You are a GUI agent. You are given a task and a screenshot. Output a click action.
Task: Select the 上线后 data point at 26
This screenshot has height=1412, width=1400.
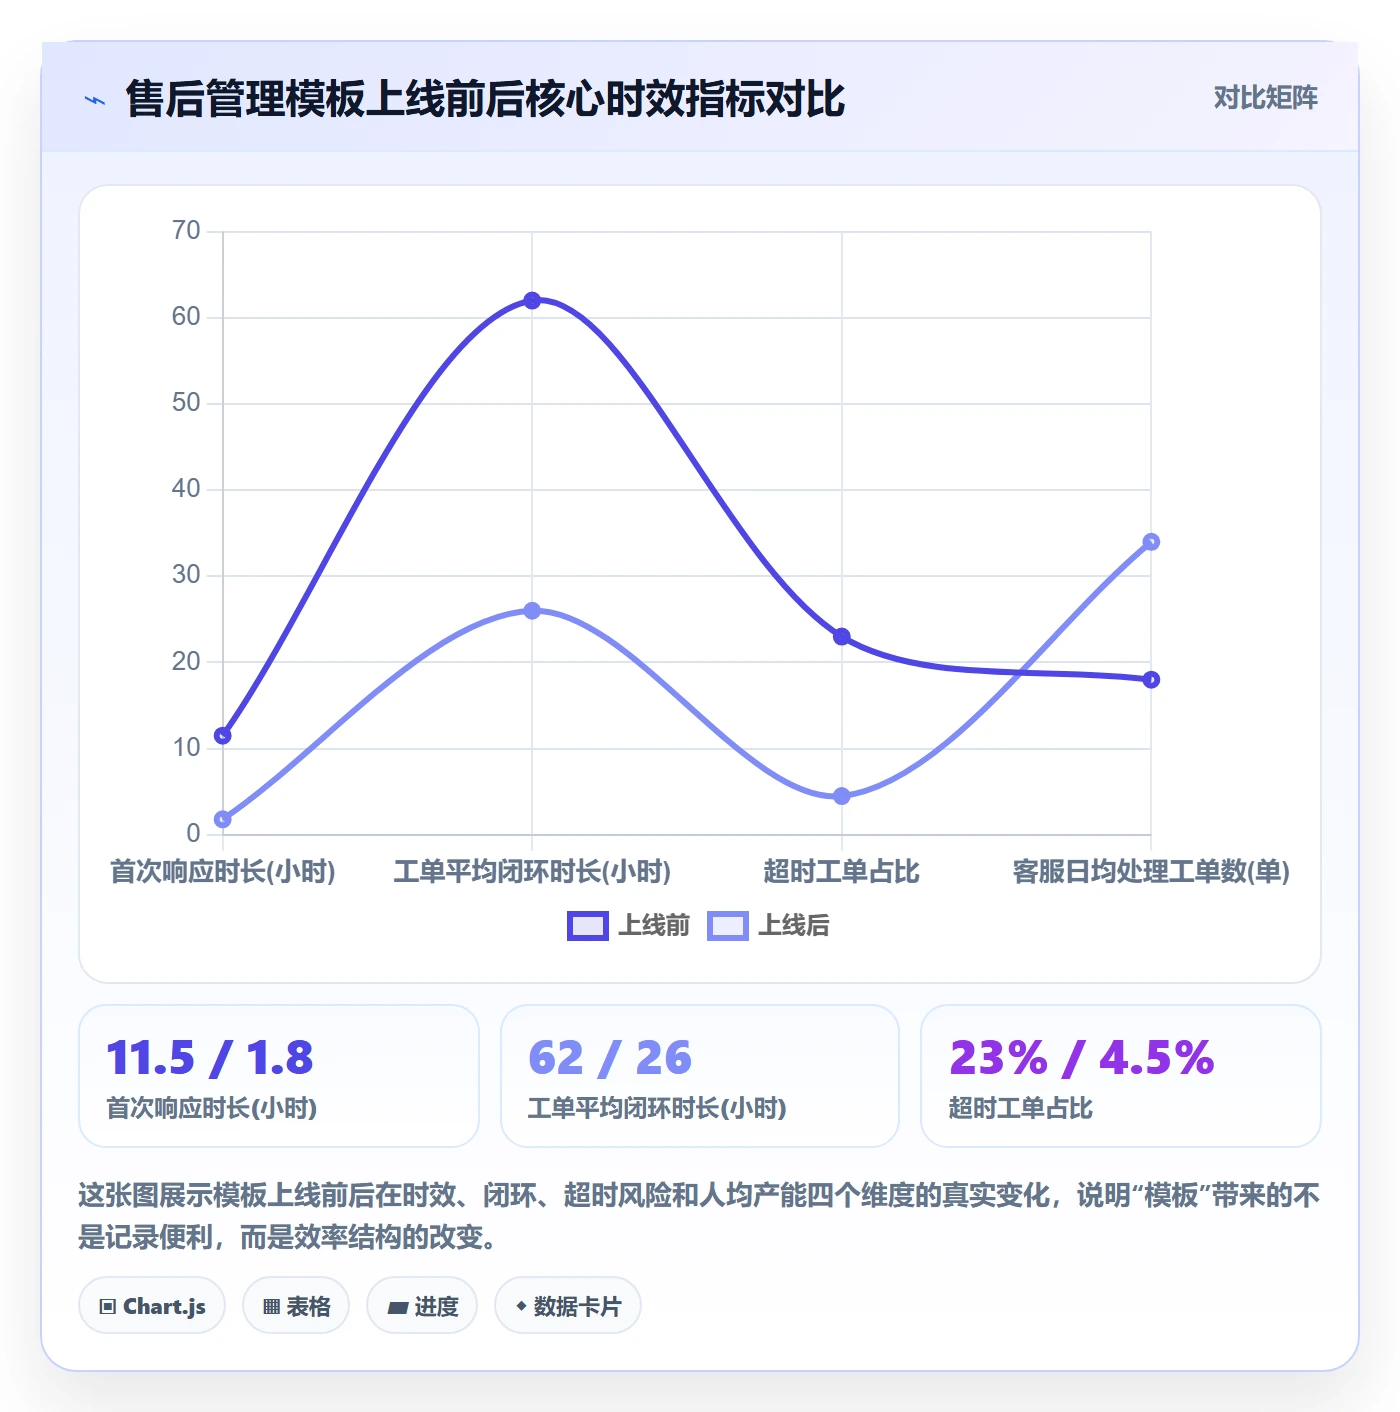pos(532,611)
